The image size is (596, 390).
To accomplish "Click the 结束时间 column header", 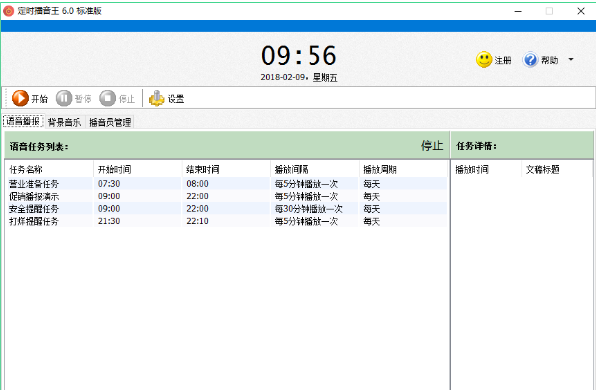I will coord(226,169).
